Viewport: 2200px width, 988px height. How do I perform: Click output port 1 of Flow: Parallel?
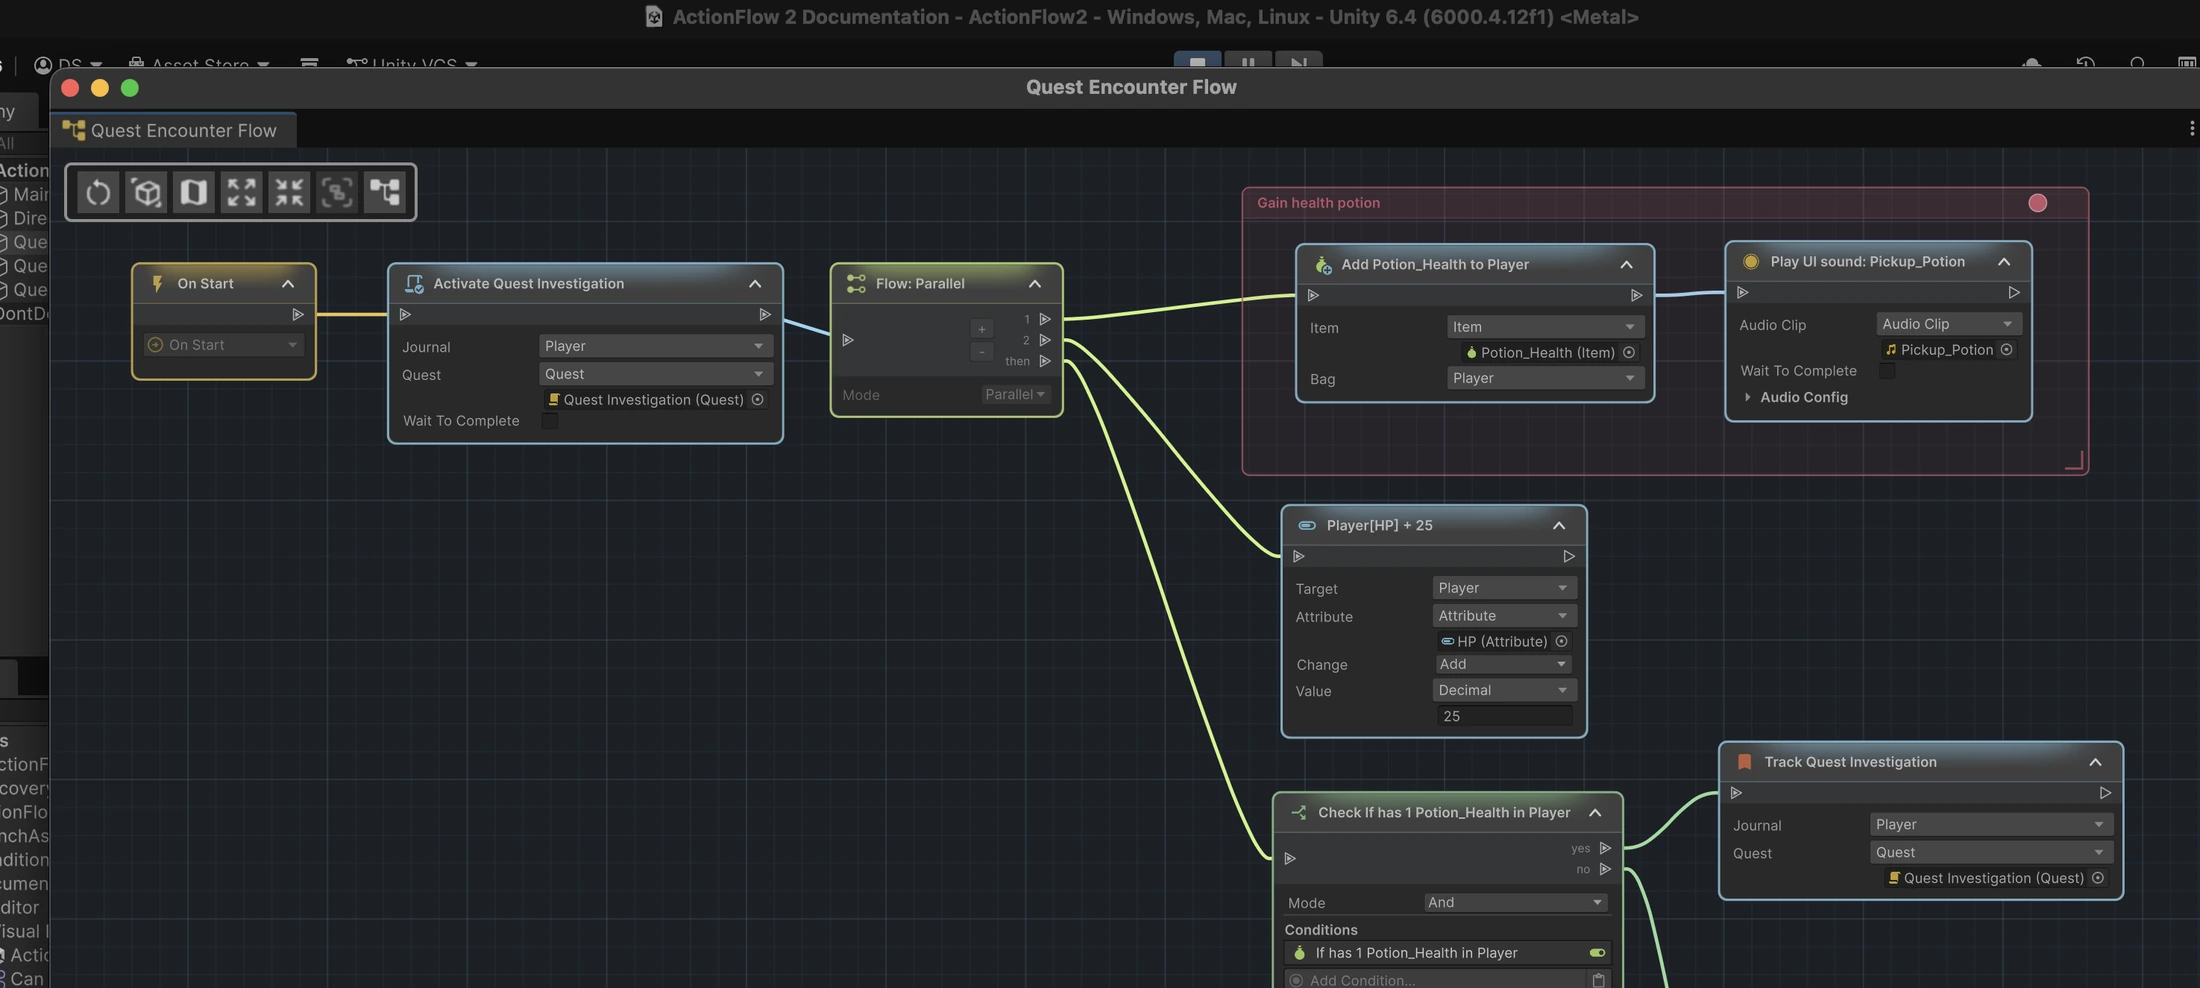point(1045,319)
